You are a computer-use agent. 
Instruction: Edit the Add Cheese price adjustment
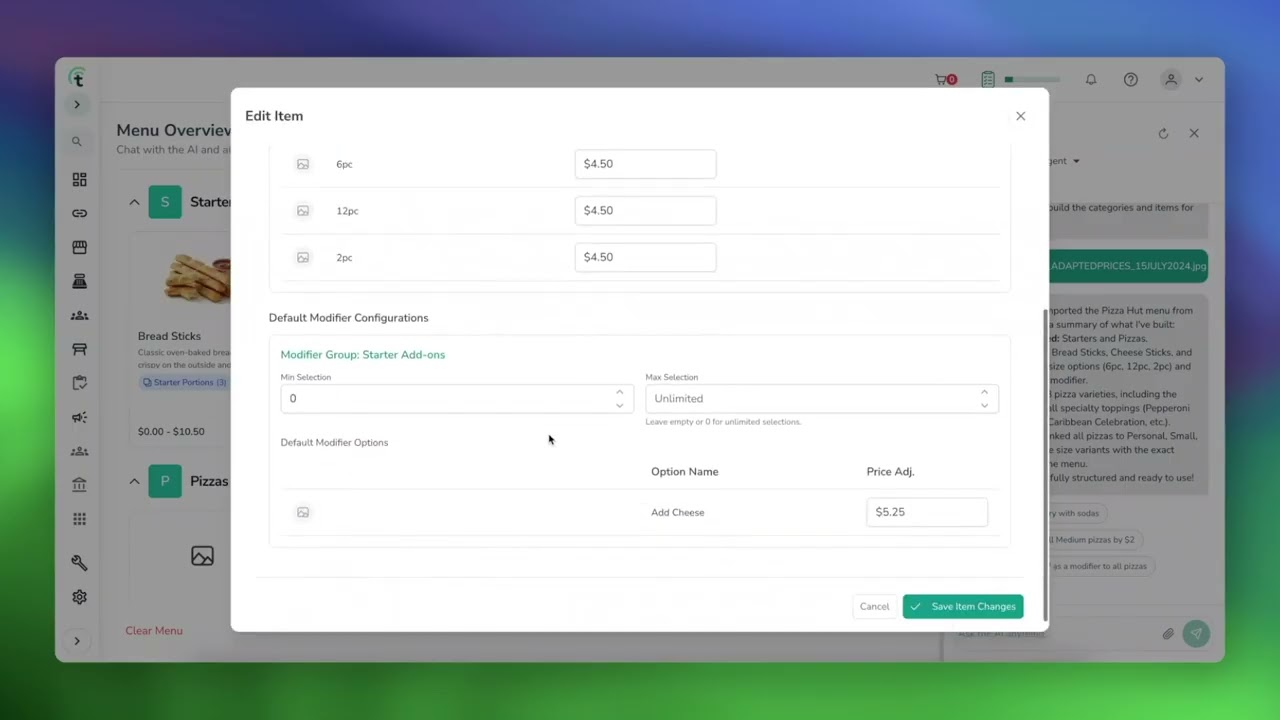[927, 512]
